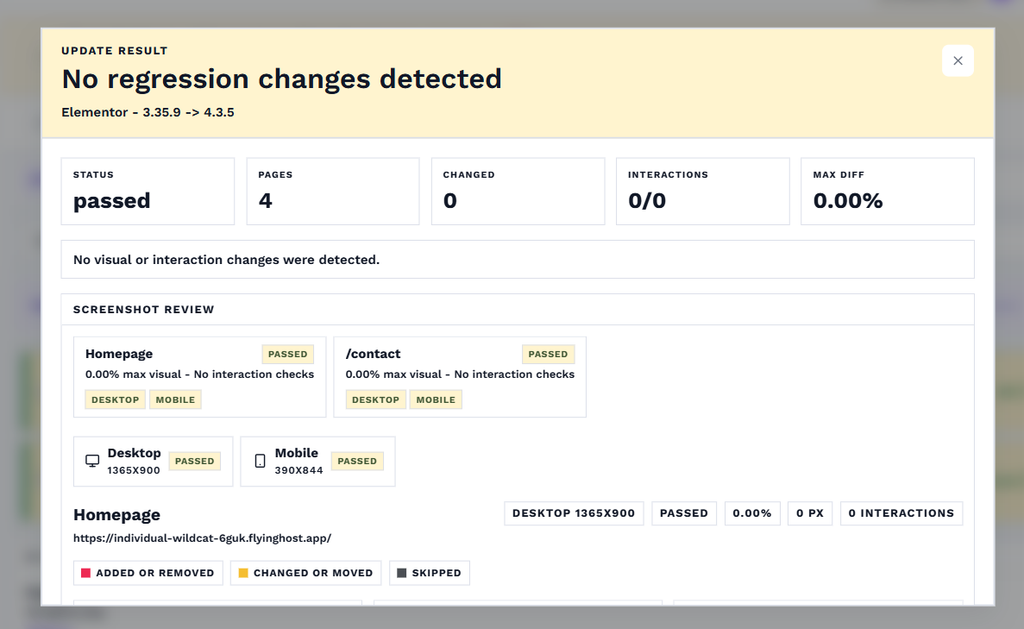Click the gray Skipped swatch

402,573
